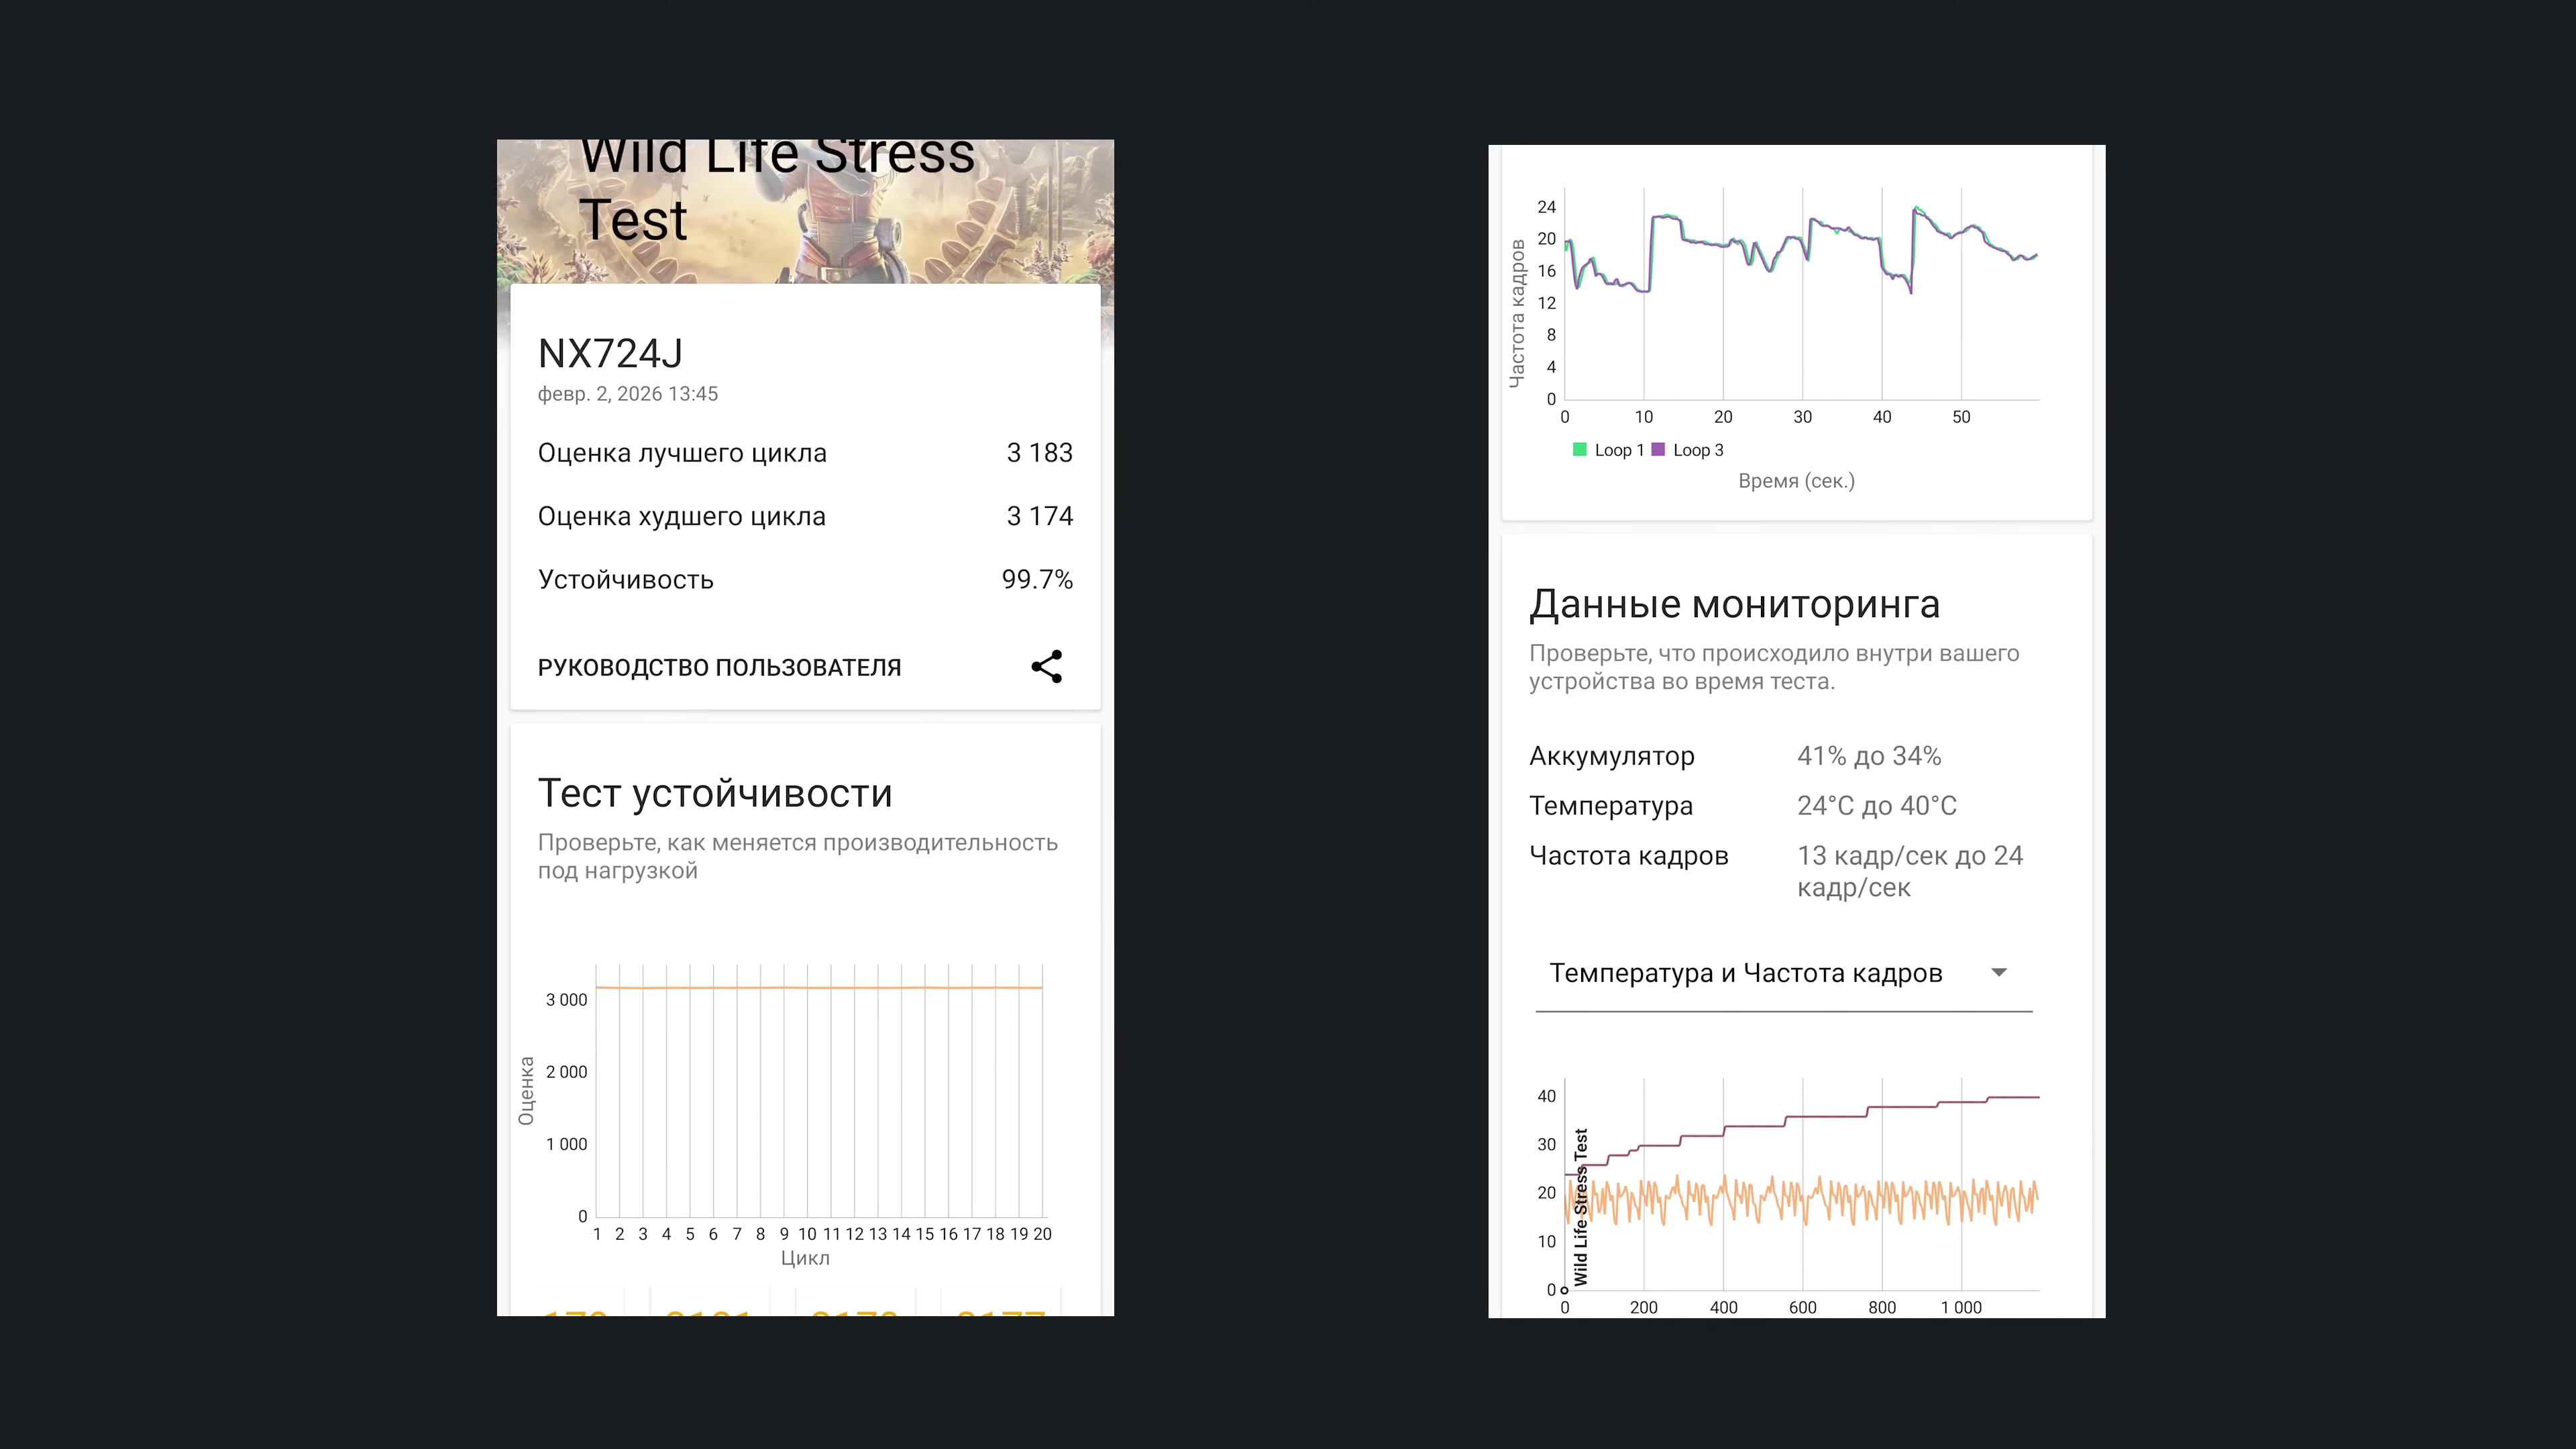This screenshot has height=1449, width=2576.
Task: Open the Температура и Частота кадров selector
Action: pyautogui.click(x=1745, y=974)
